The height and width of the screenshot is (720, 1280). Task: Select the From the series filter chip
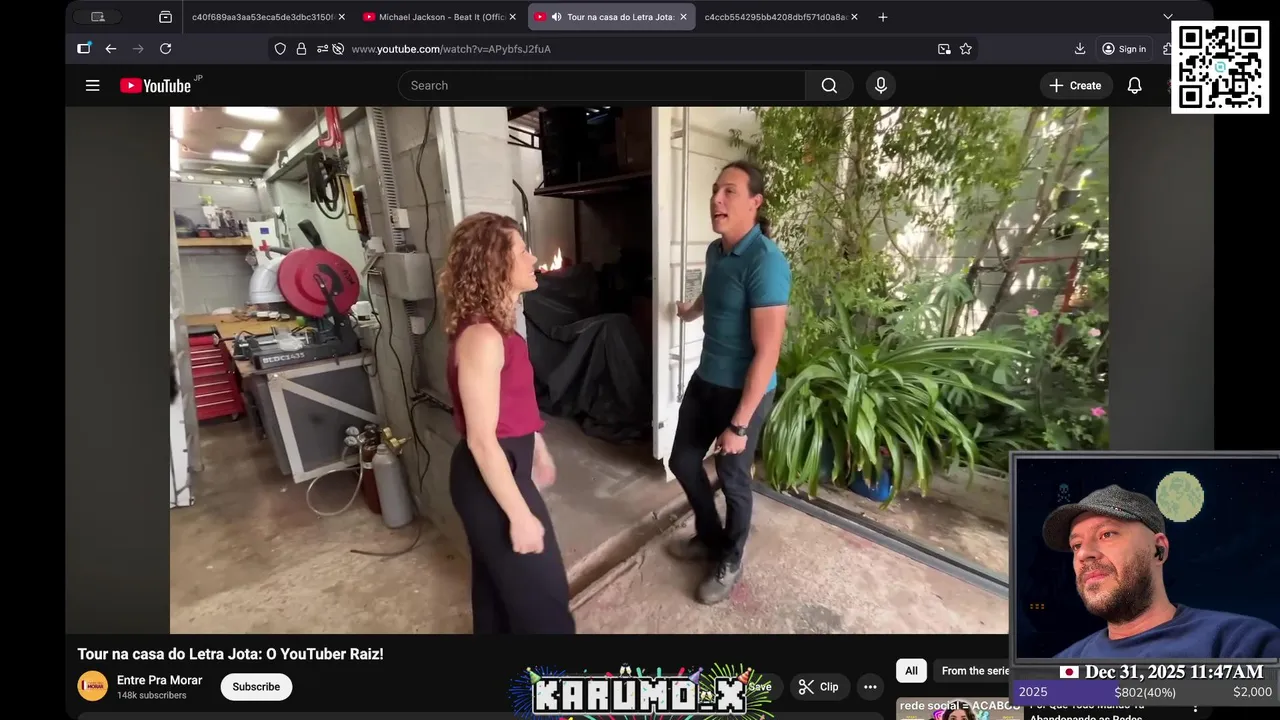pyautogui.click(x=972, y=671)
